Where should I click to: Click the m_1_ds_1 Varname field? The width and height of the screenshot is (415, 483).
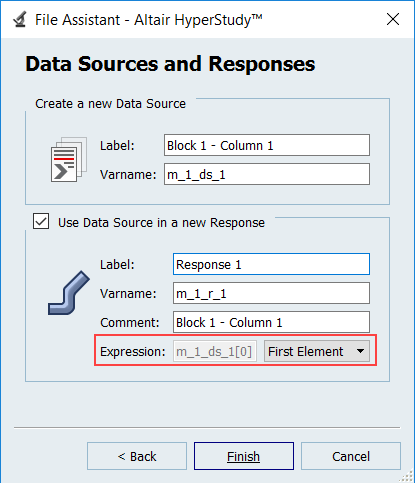coord(267,174)
